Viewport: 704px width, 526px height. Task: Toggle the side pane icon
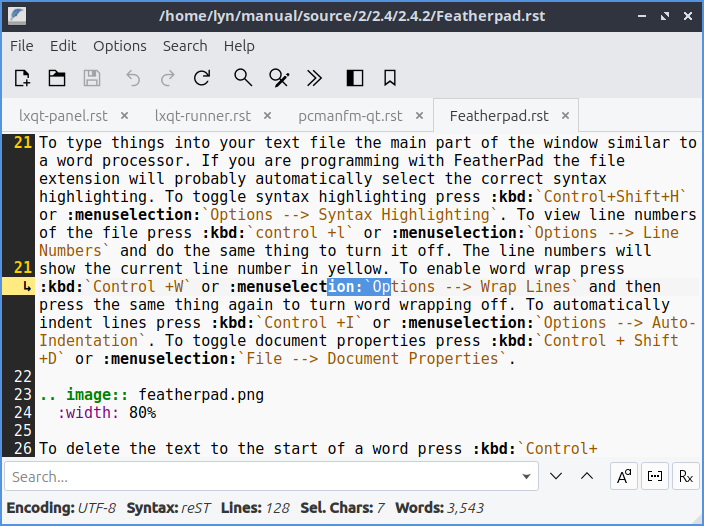coord(354,78)
